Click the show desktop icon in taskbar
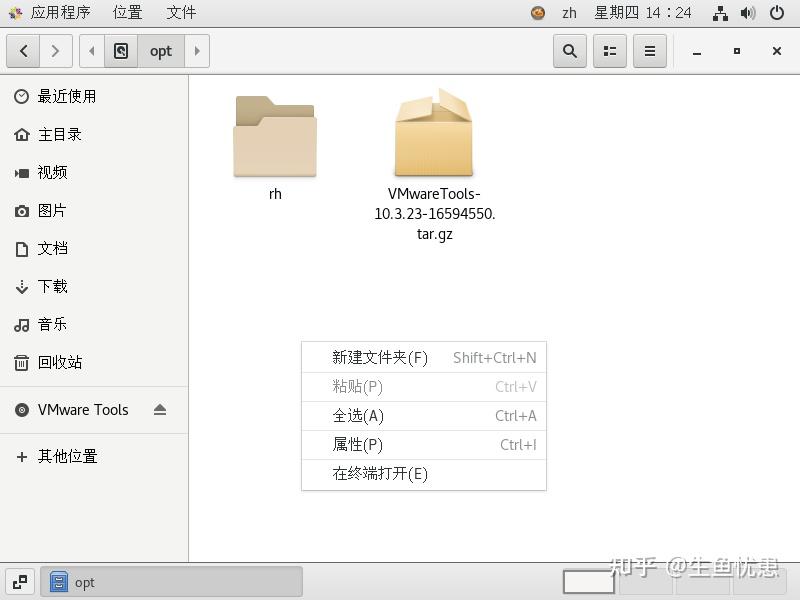Screen dimensions: 800x600 20,582
